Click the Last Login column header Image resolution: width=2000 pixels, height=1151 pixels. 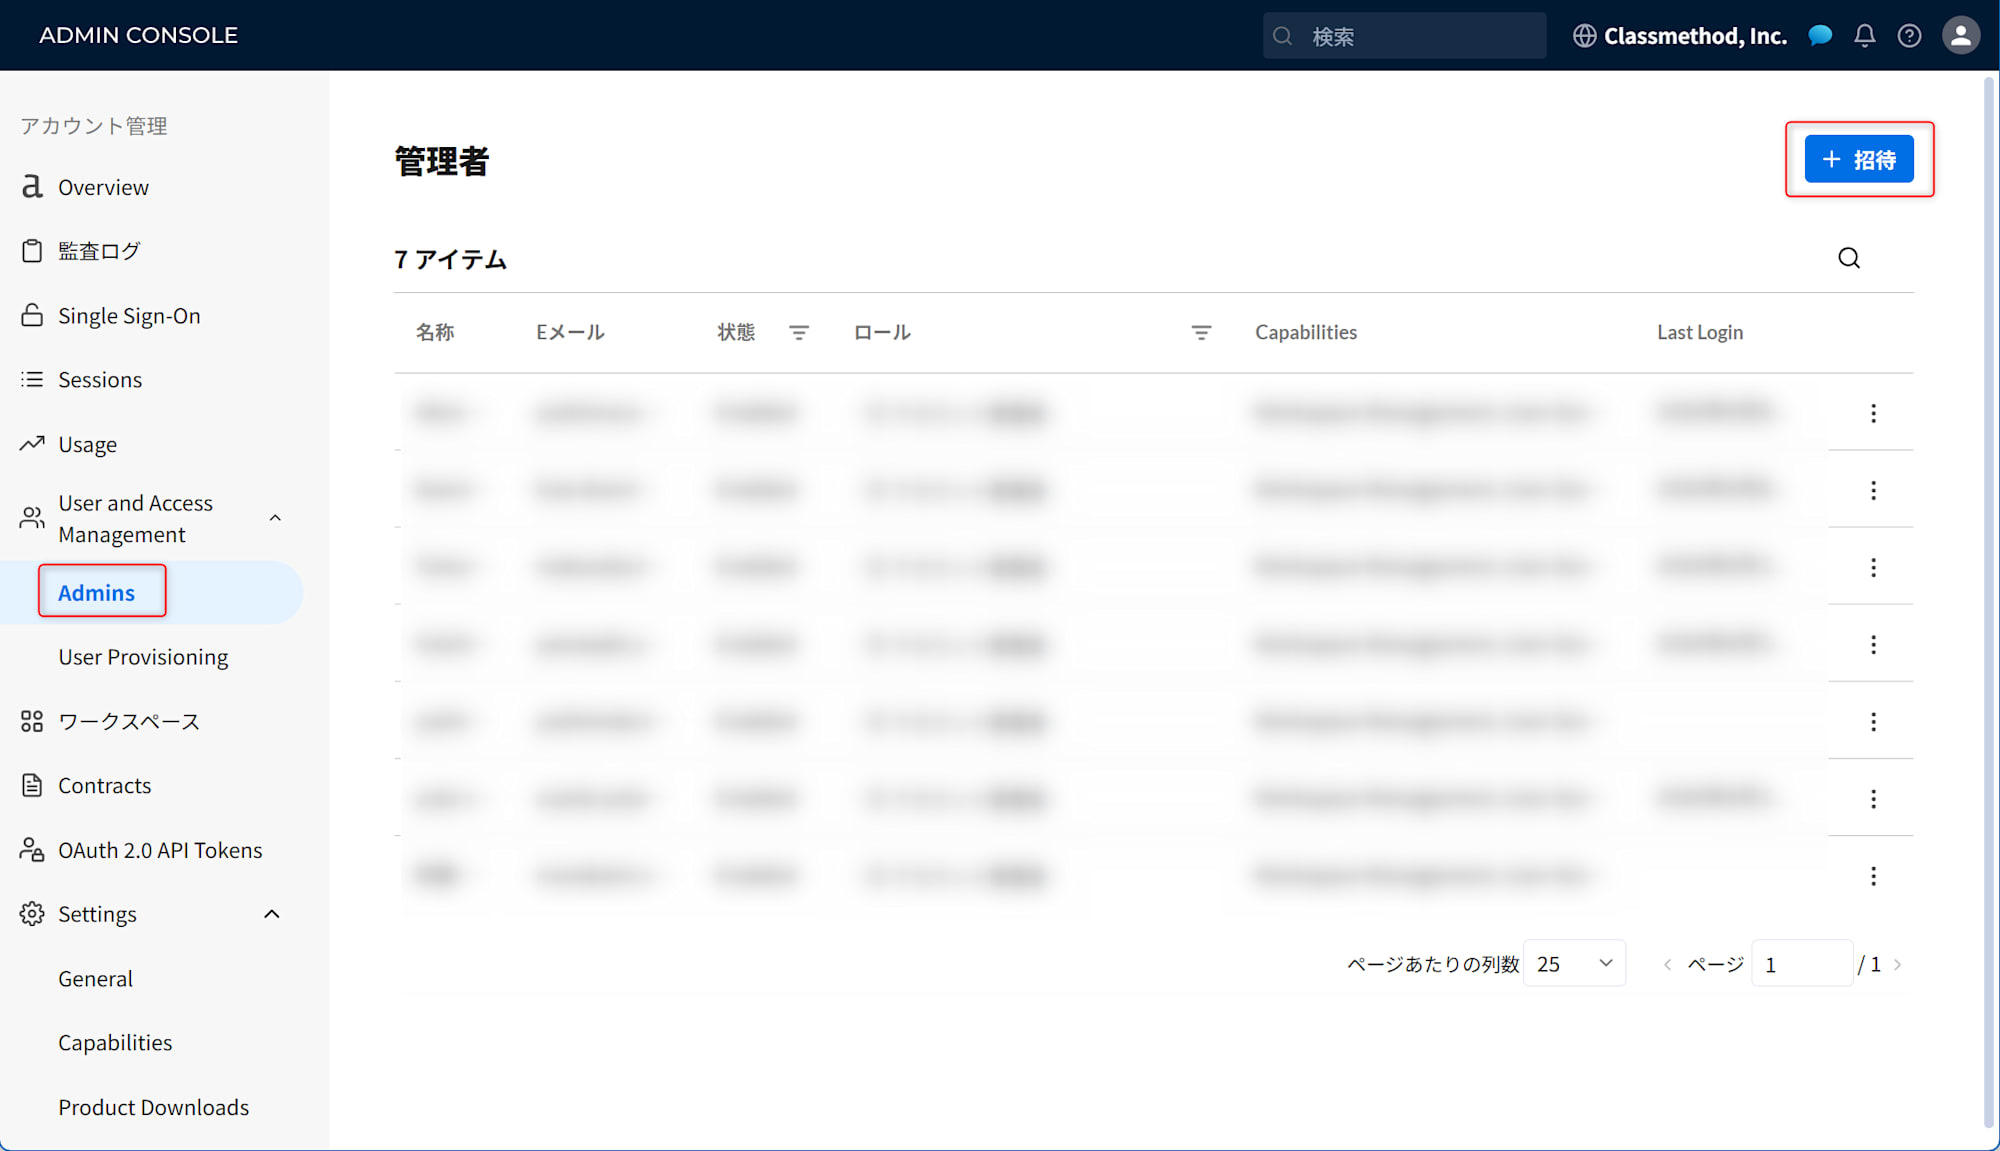click(1700, 332)
